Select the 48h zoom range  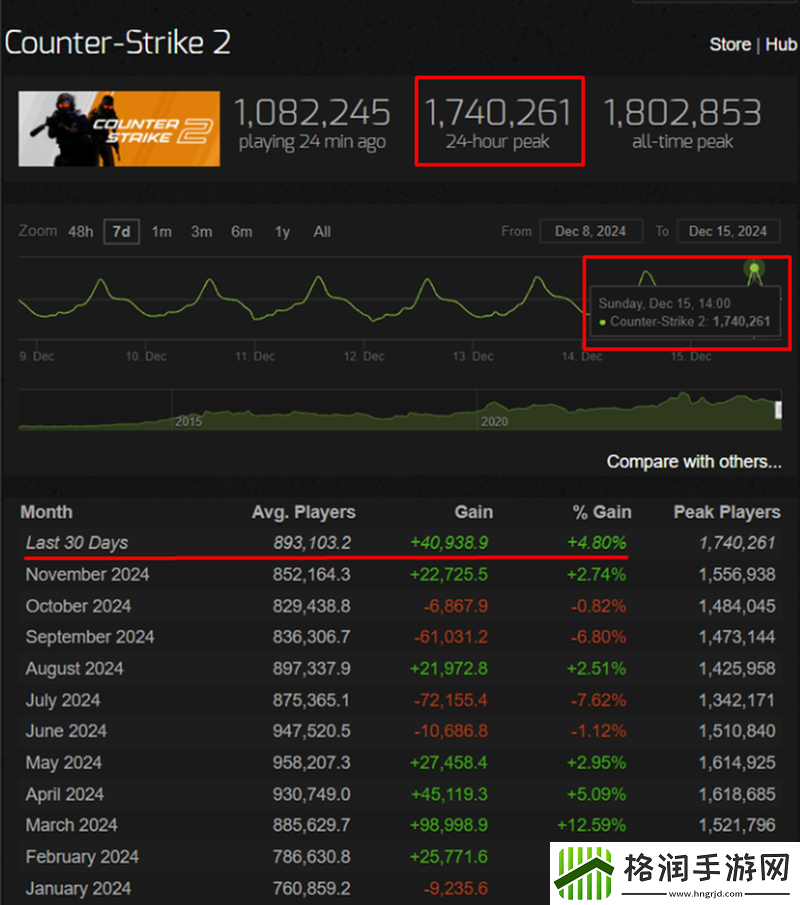(81, 232)
